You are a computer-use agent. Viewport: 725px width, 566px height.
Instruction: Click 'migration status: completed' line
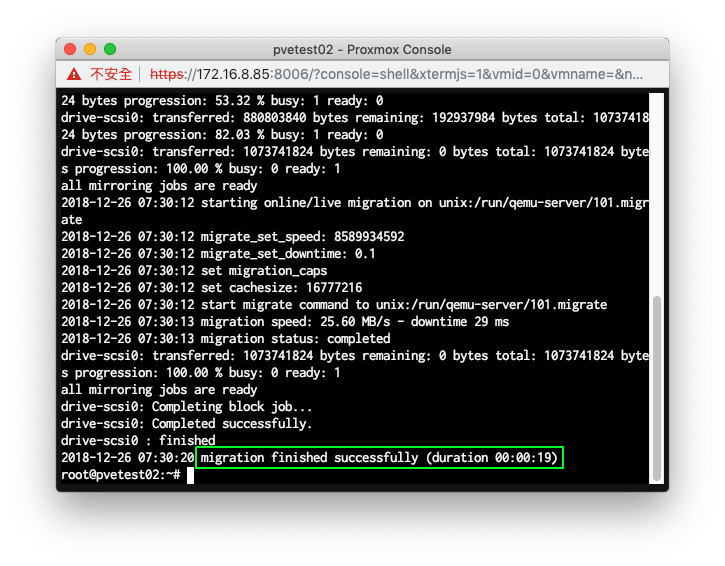coord(226,338)
